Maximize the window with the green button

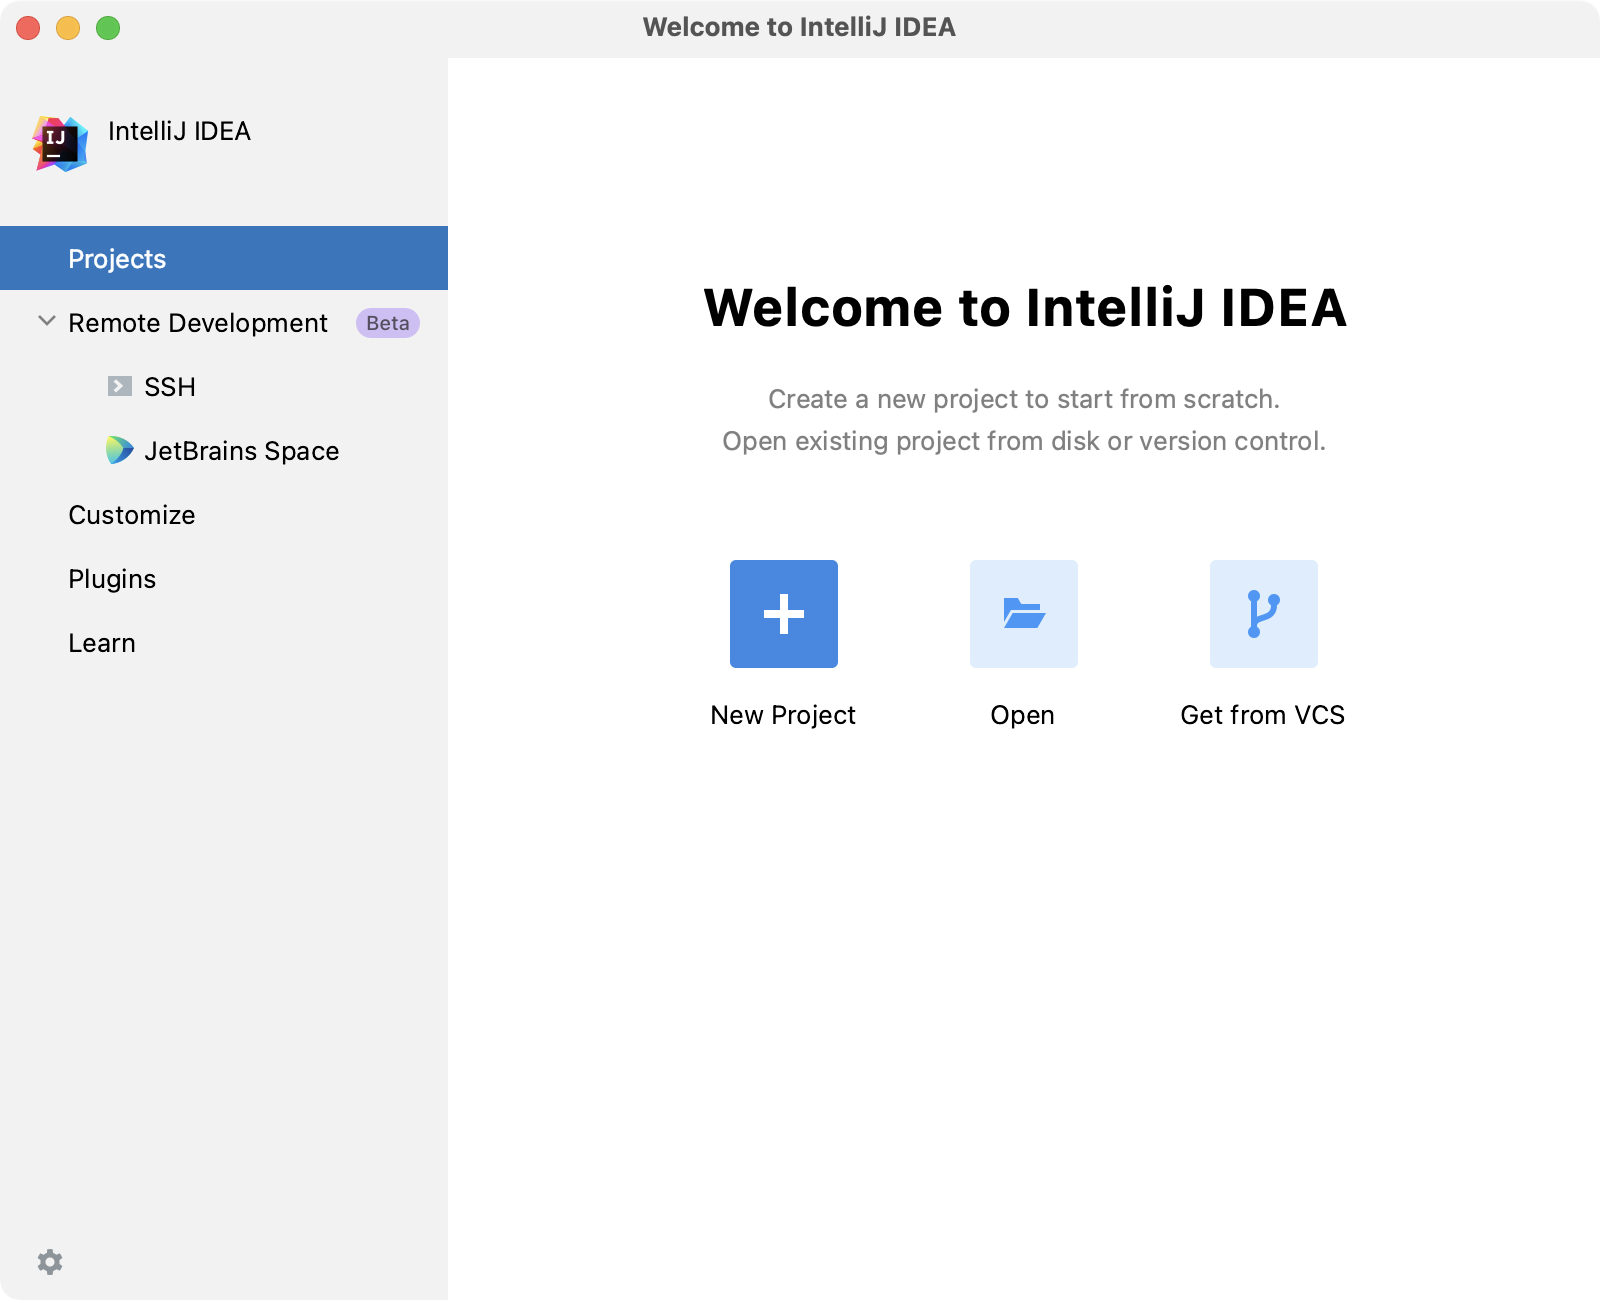[x=108, y=28]
